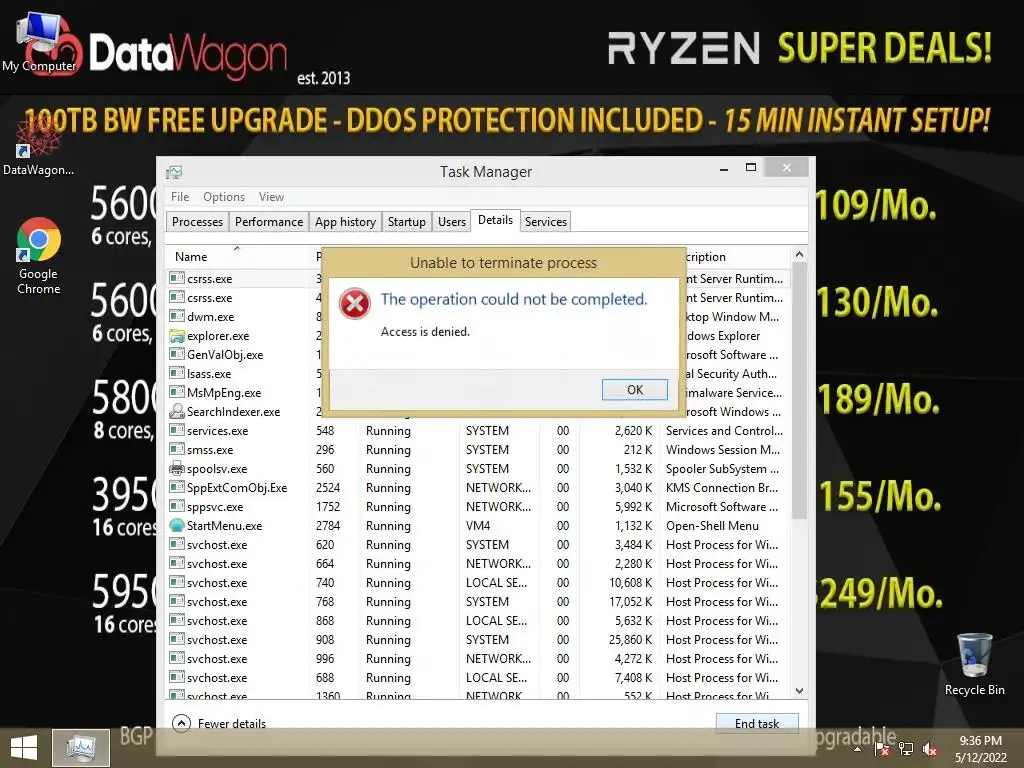Click the lsass.exe process icon
This screenshot has width=1024, height=768.
click(x=176, y=373)
